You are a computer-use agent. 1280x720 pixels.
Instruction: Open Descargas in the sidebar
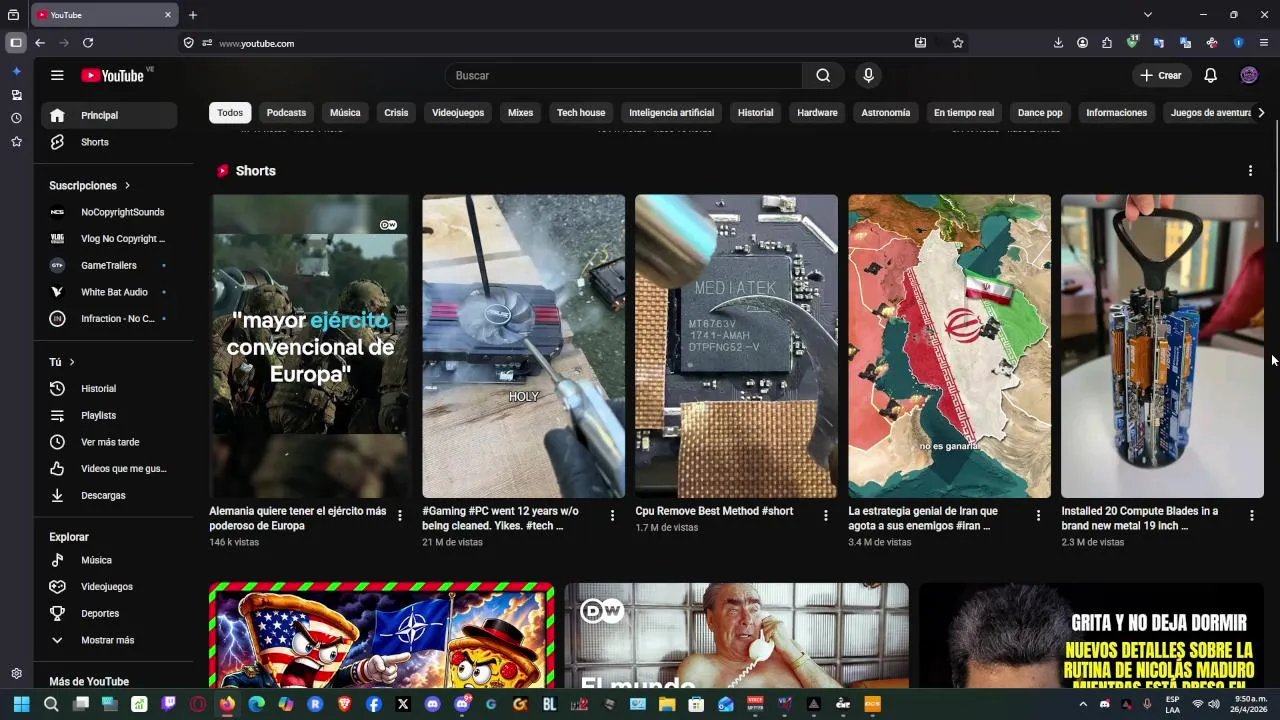point(109,495)
